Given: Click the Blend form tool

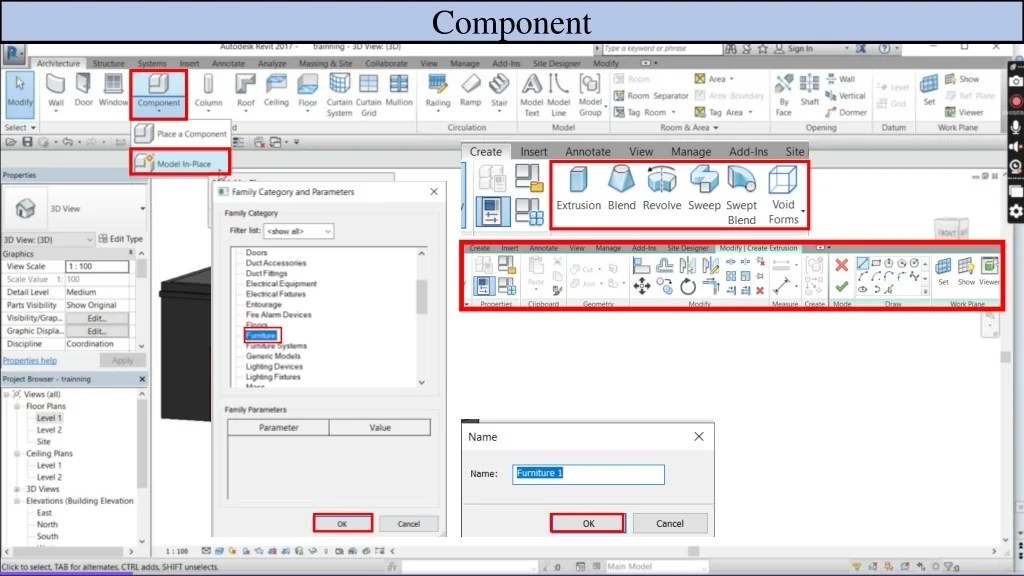Looking at the screenshot, I should [621, 189].
